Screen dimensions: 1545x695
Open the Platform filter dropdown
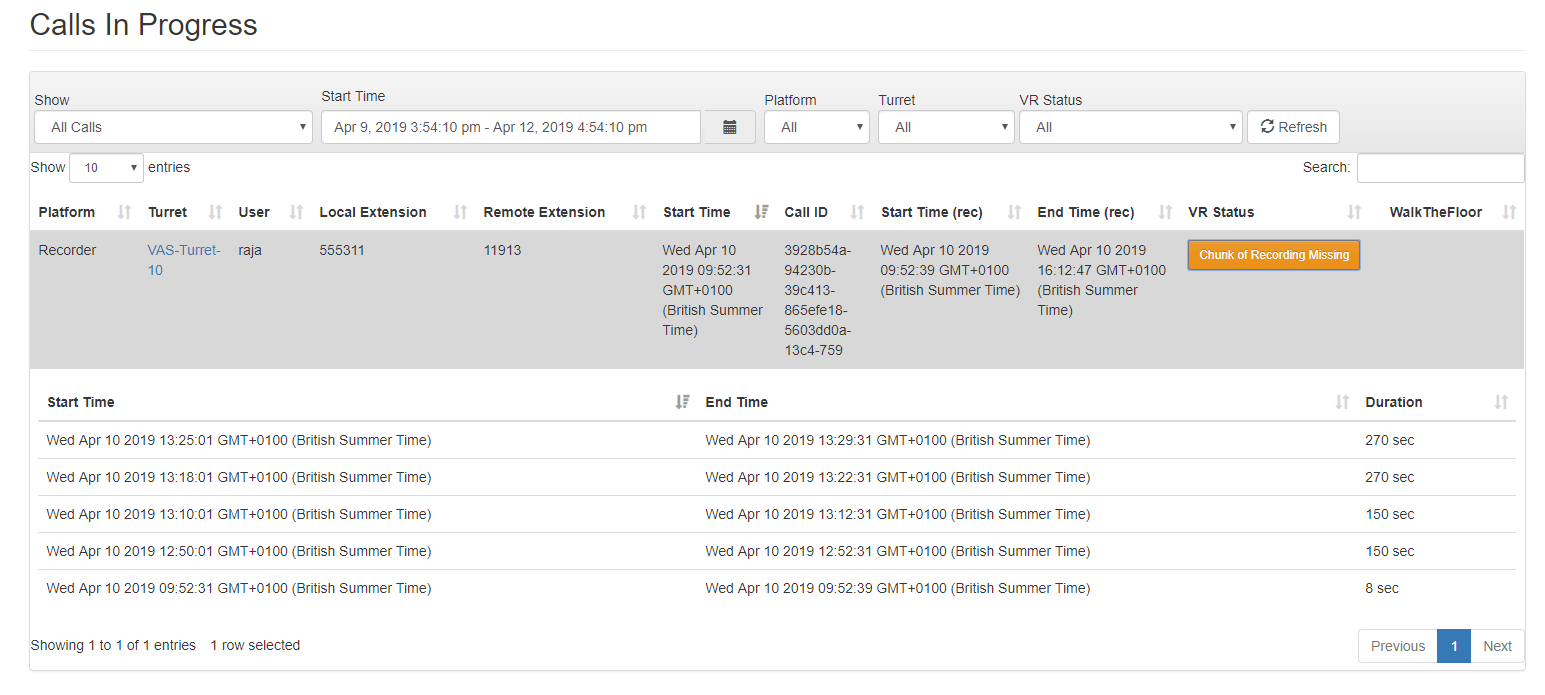(817, 127)
